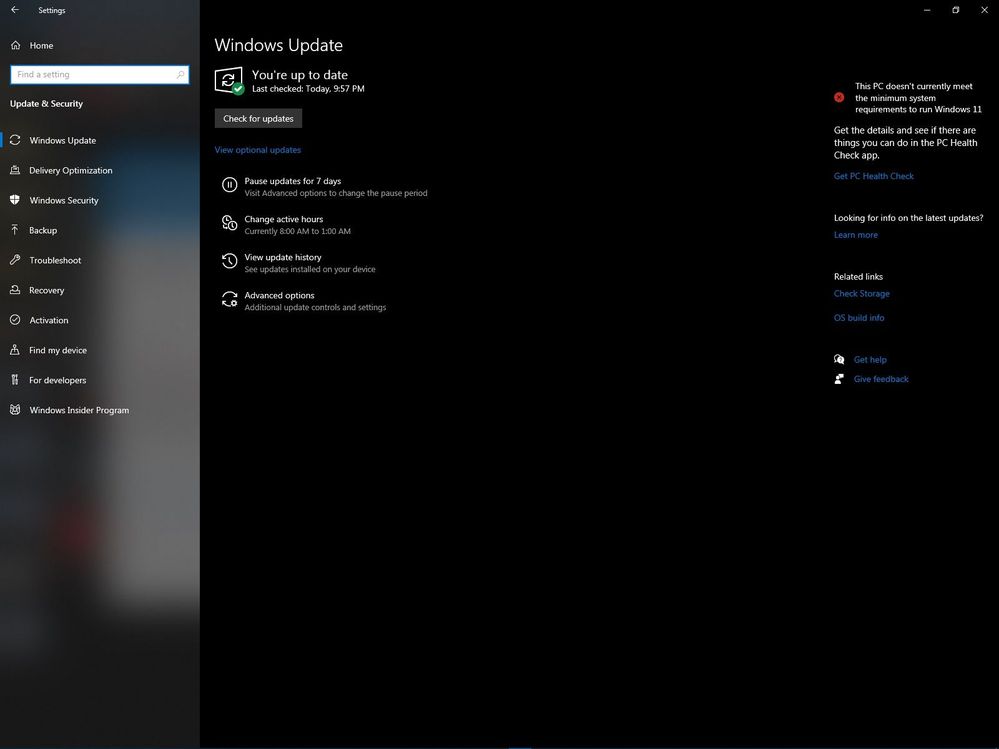Click the Recovery icon

[x=15, y=290]
